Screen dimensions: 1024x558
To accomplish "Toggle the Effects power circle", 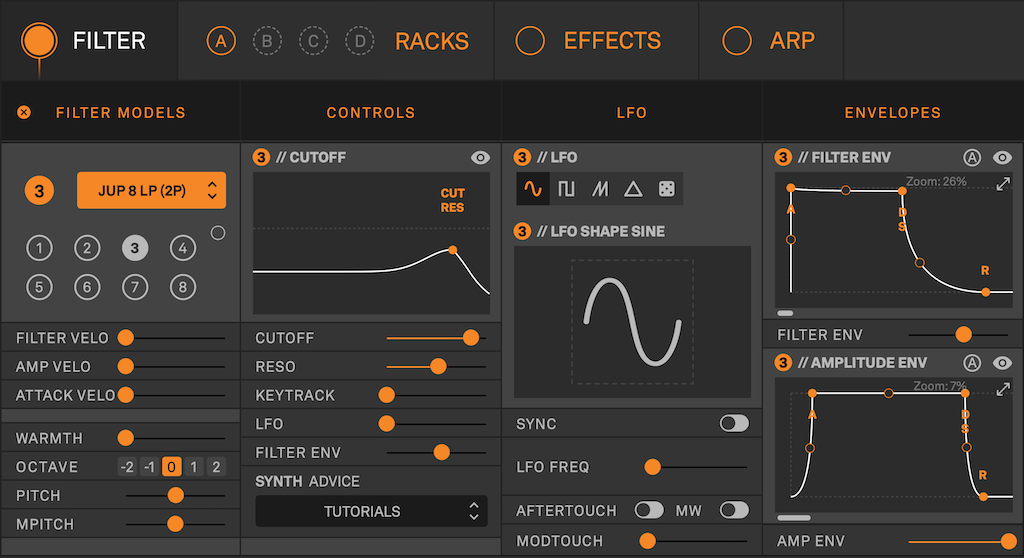I will click(530, 41).
